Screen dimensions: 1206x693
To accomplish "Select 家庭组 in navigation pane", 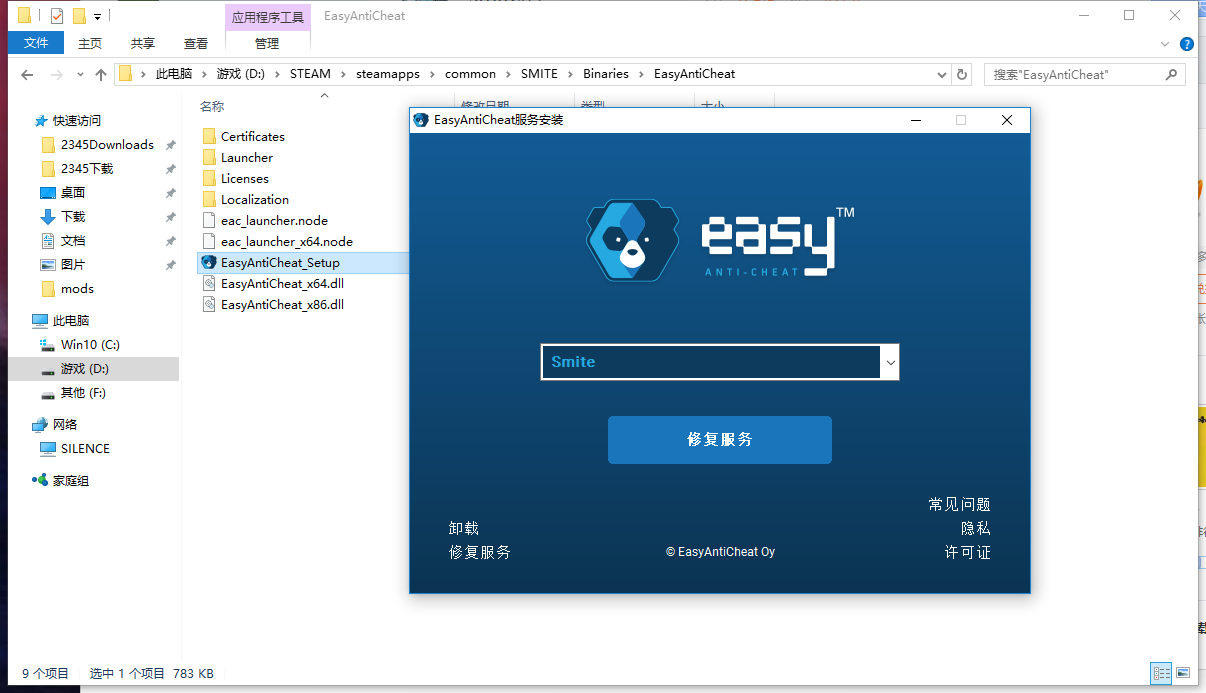I will tap(71, 481).
